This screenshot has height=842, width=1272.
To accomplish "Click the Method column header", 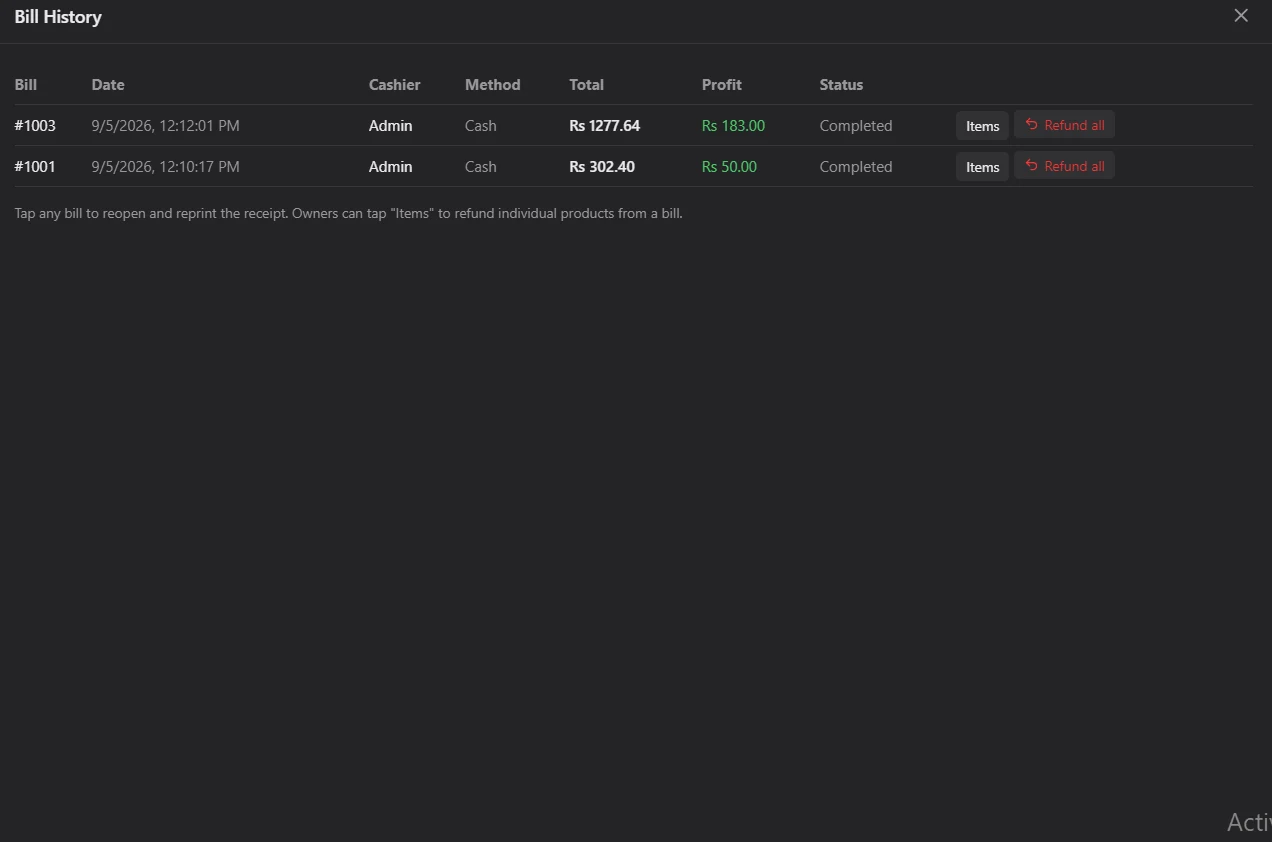I will (x=493, y=85).
